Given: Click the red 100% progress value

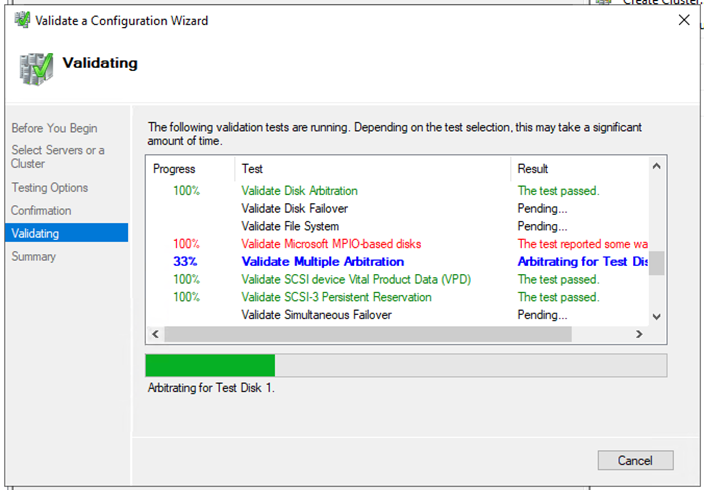Looking at the screenshot, I should tap(187, 244).
